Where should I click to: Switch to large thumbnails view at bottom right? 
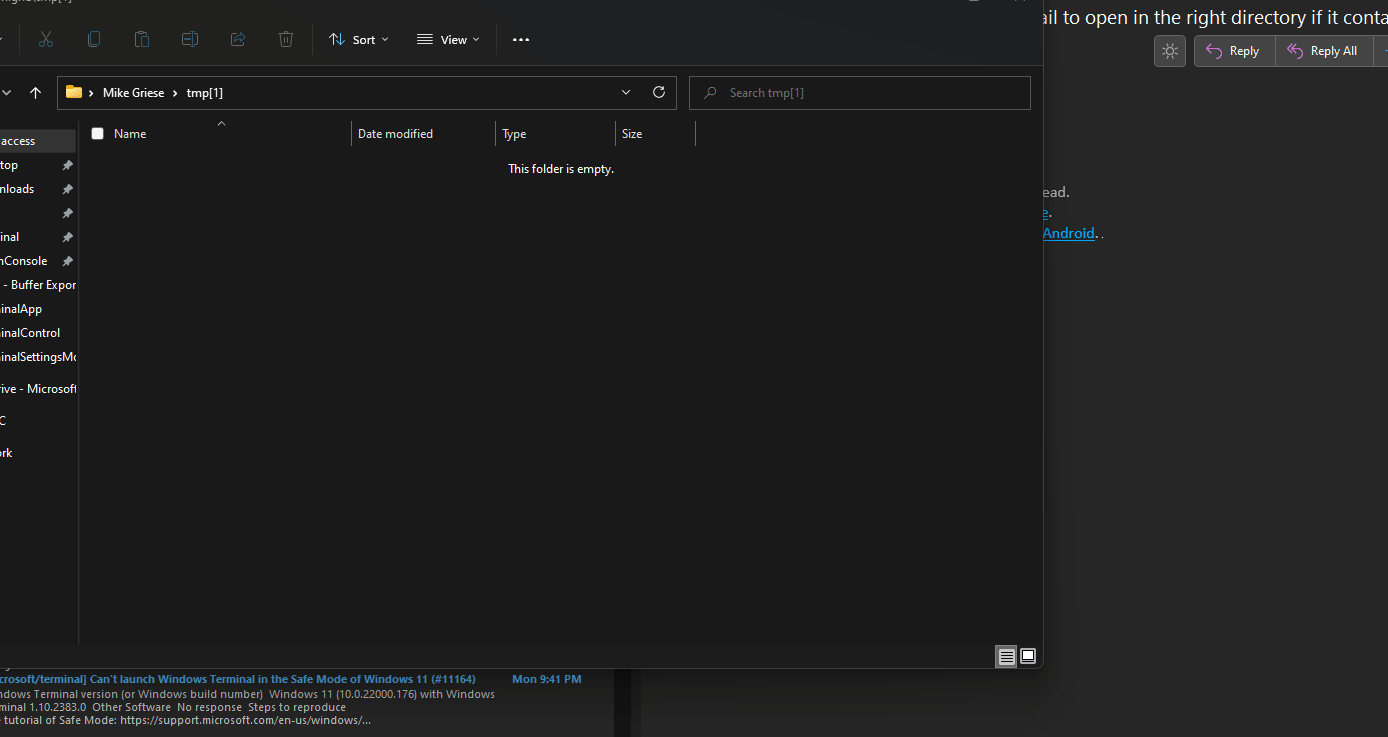tap(1028, 656)
